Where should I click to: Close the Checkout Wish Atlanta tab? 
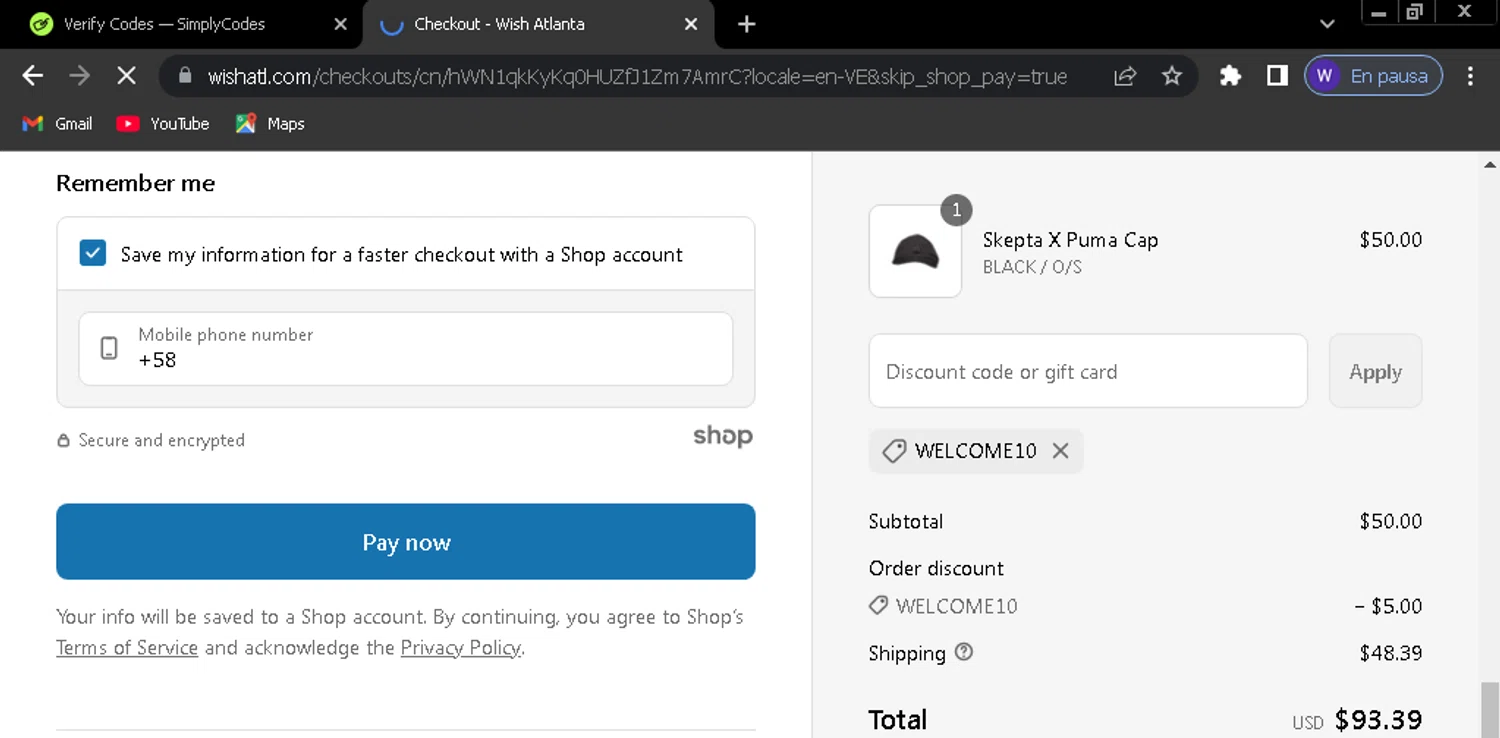click(691, 24)
